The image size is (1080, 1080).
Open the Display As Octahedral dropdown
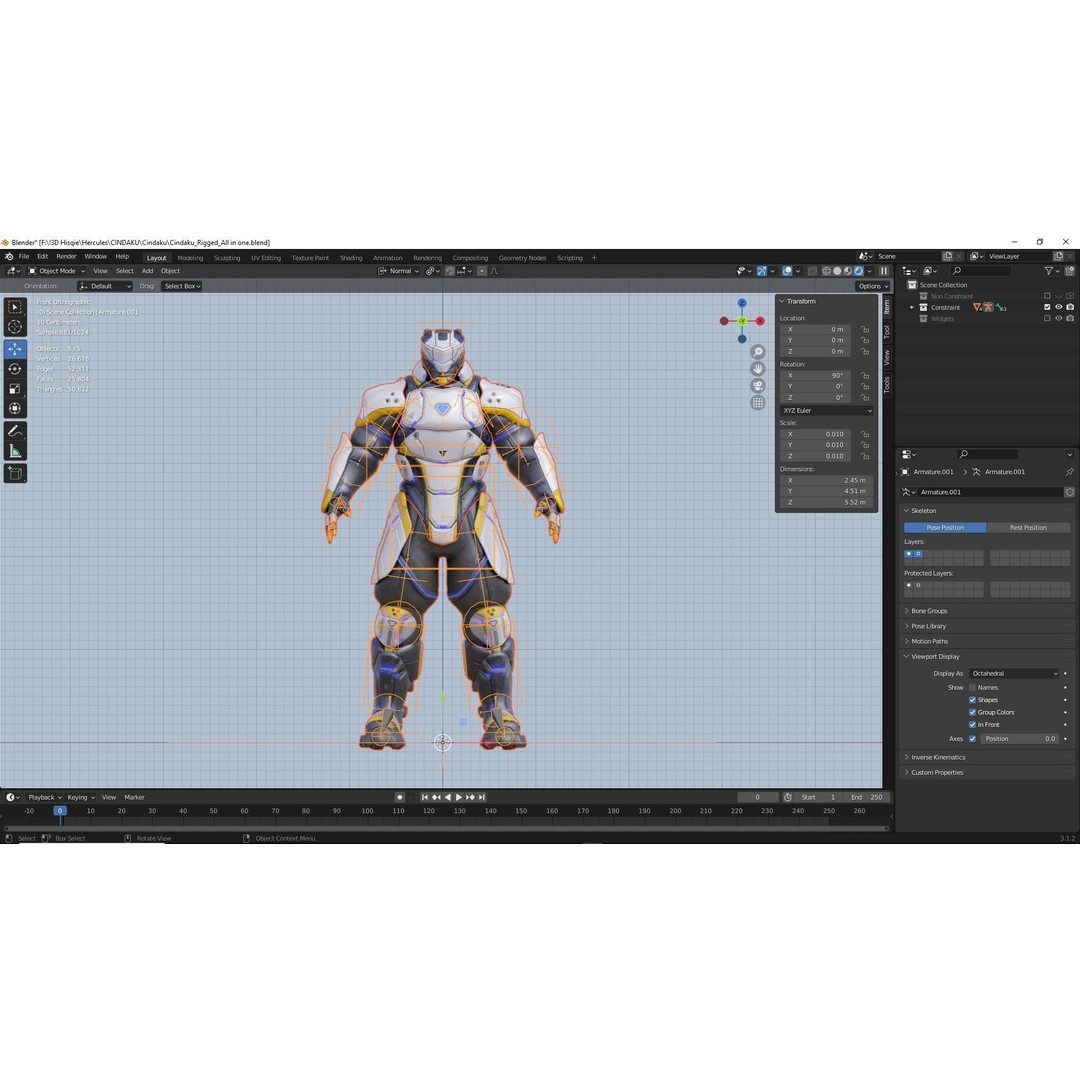click(1013, 674)
